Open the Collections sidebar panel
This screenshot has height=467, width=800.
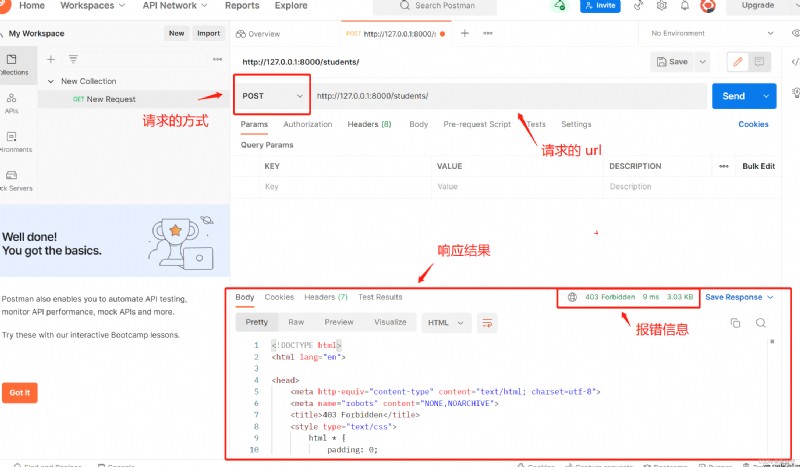point(15,65)
